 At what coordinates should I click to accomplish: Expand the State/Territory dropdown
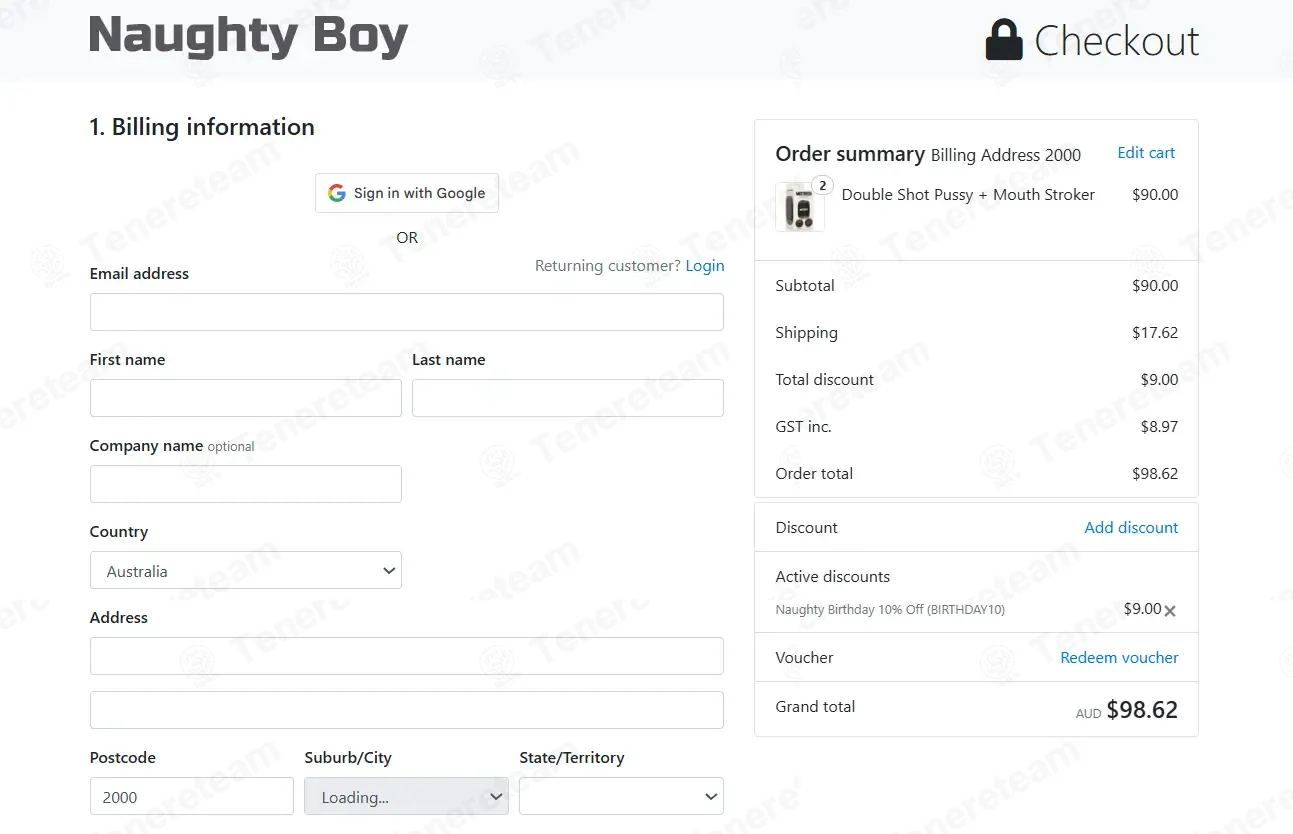(621, 796)
